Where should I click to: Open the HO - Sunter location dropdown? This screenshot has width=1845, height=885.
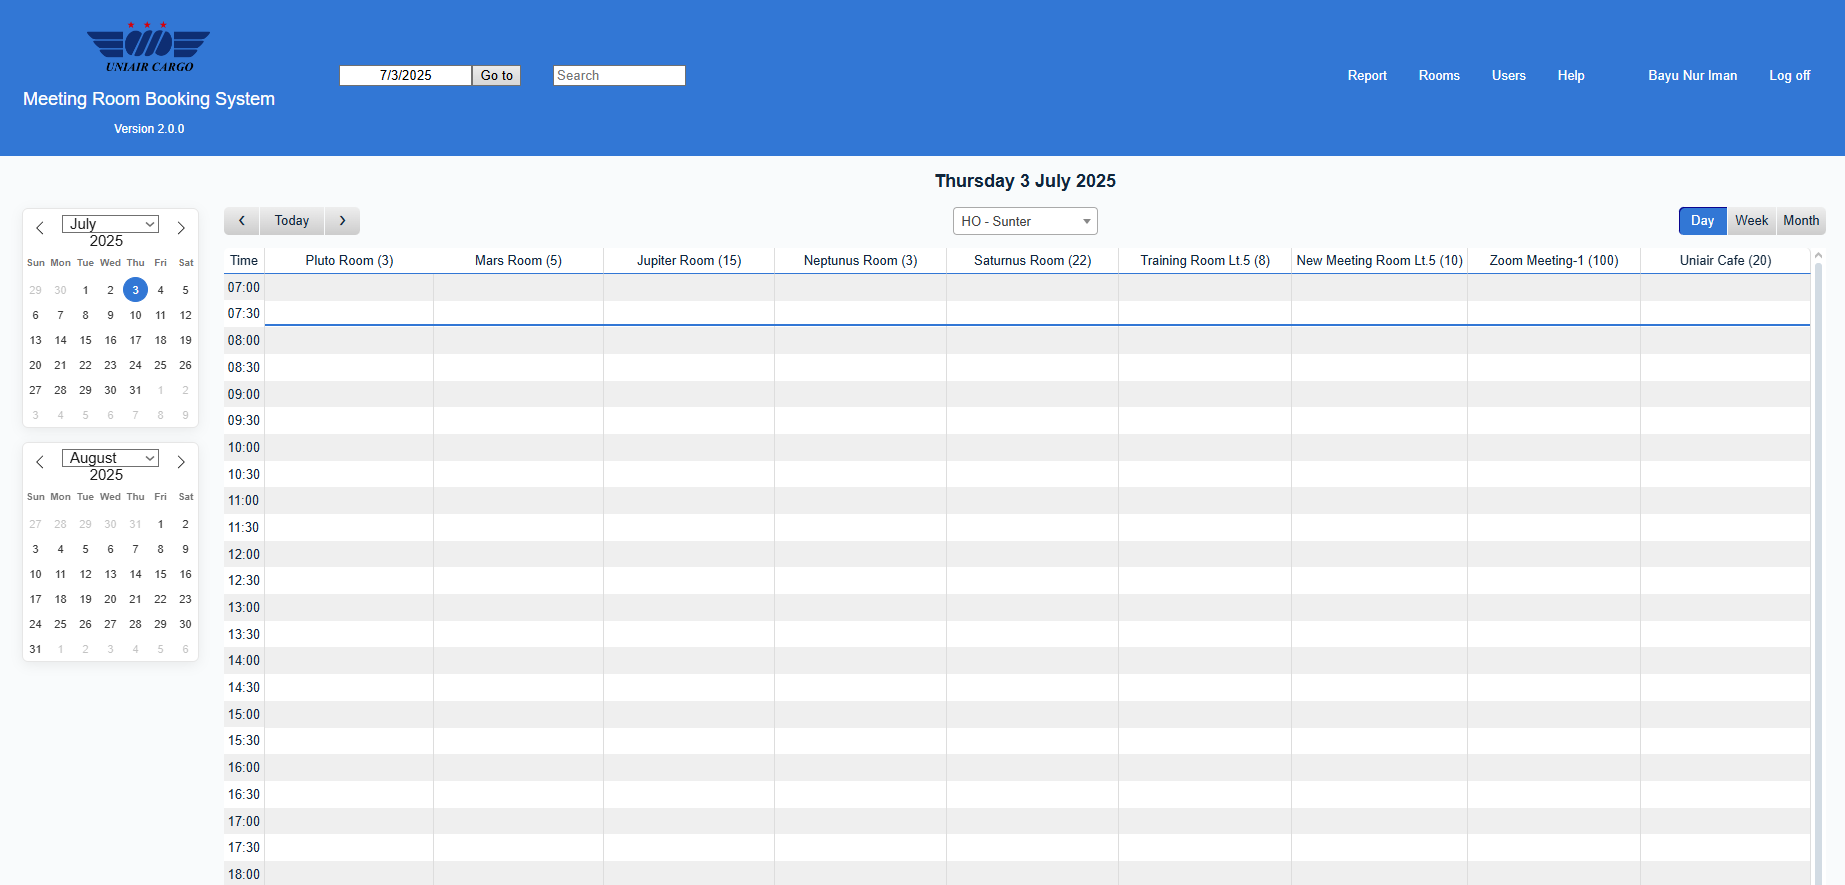click(x=1025, y=221)
